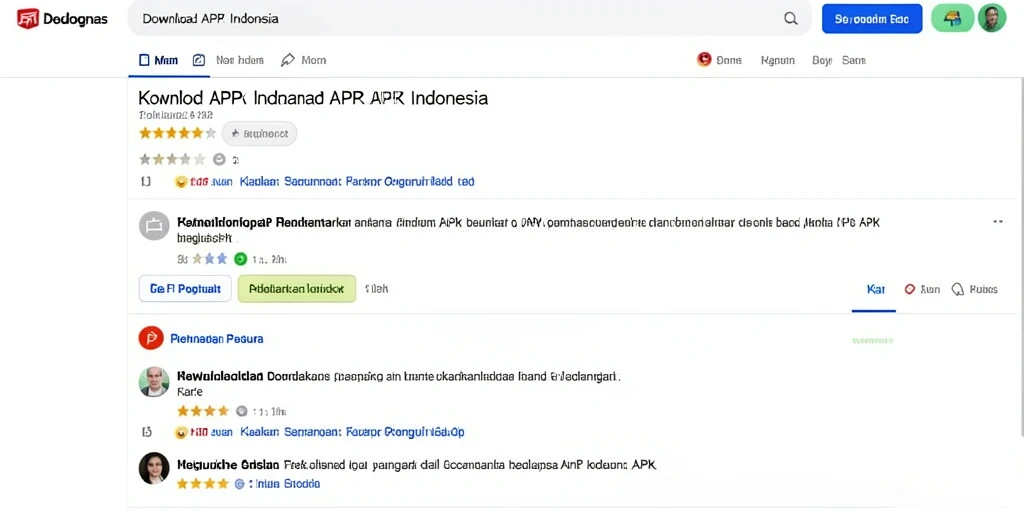Click the 'Hegudche Grislao' review text
Image resolution: width=1024 pixels, height=512 pixels.
[417, 465]
